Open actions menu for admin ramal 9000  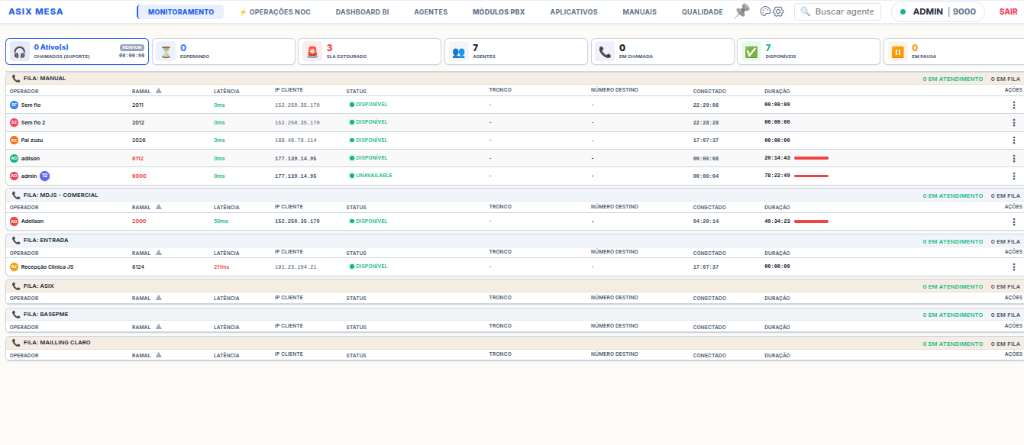tap(1014, 176)
